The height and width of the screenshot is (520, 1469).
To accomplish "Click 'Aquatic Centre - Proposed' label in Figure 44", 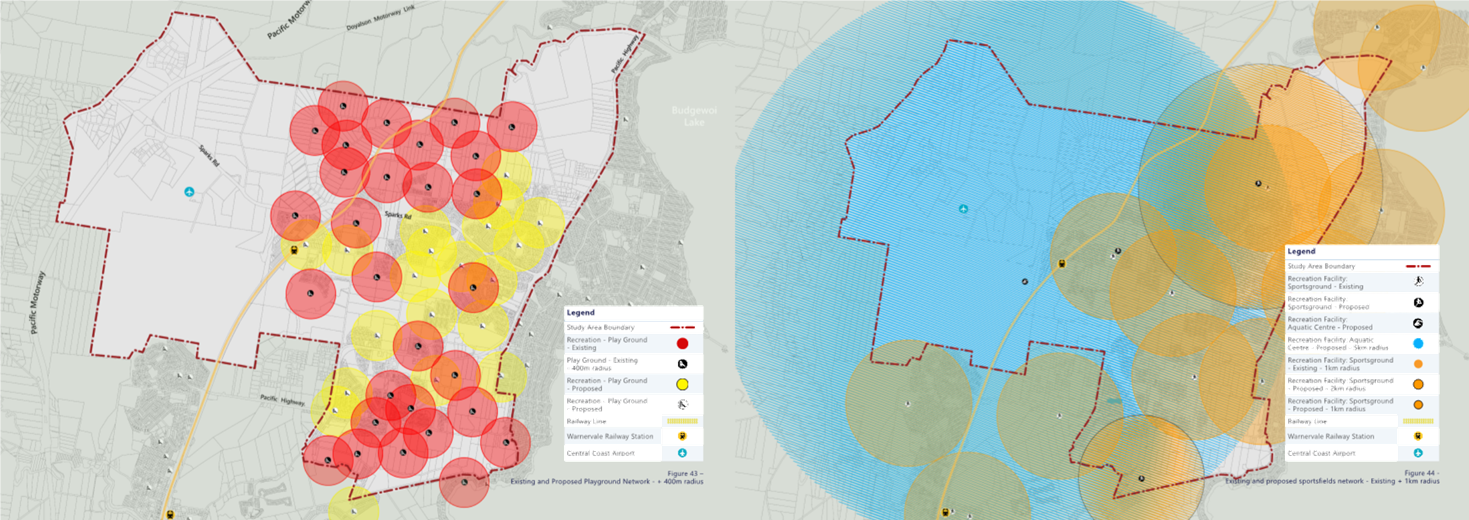I will 1330,323.
